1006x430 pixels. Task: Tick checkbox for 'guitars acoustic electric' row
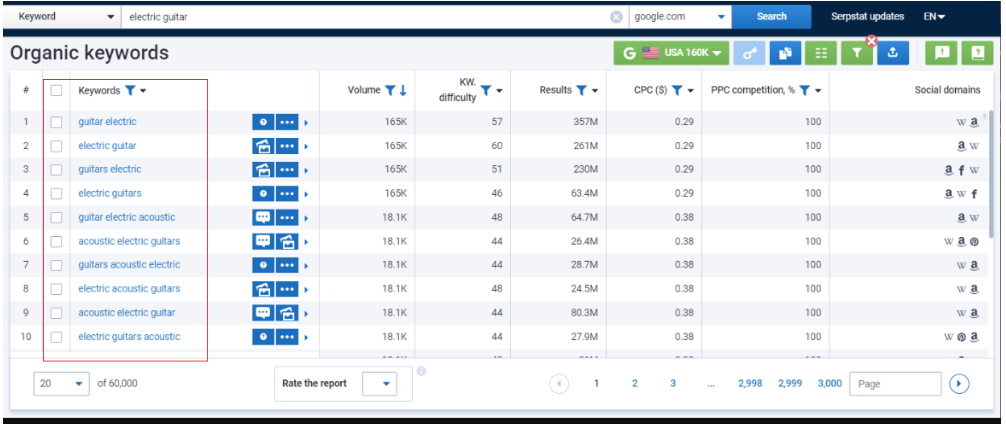56,265
